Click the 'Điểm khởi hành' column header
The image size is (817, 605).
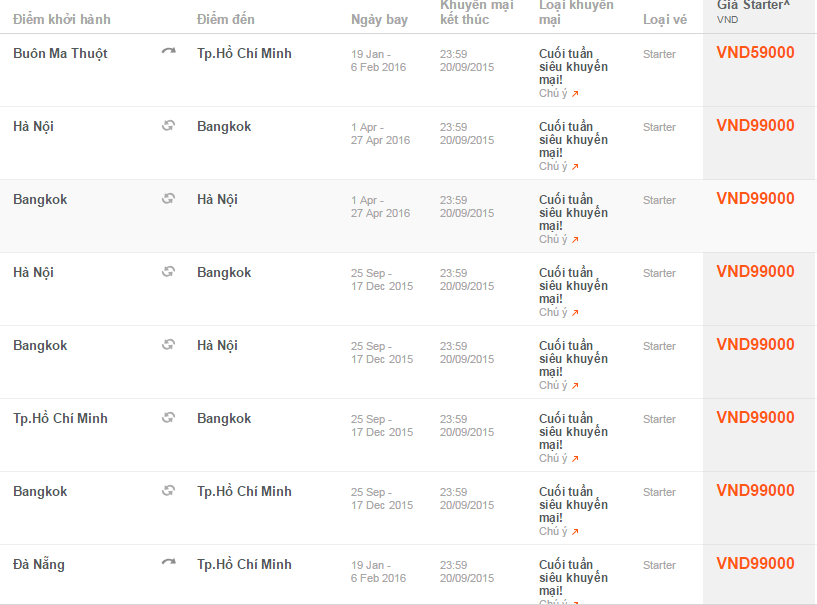[x=62, y=19]
